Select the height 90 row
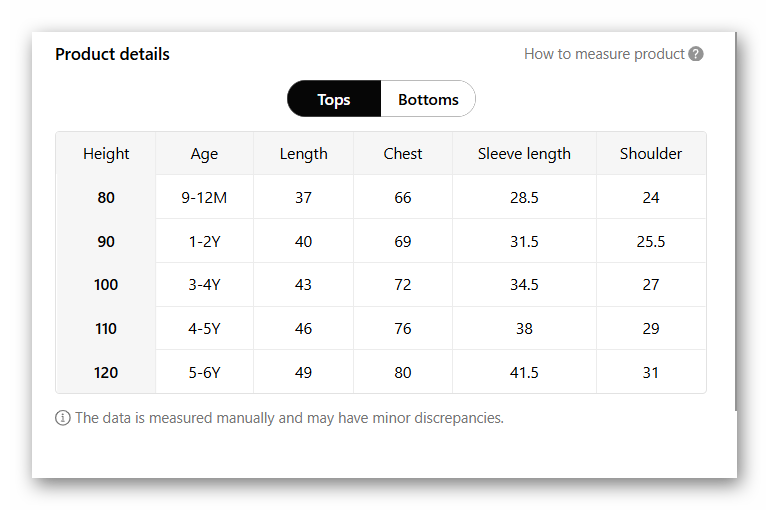769x510 pixels. tap(106, 242)
